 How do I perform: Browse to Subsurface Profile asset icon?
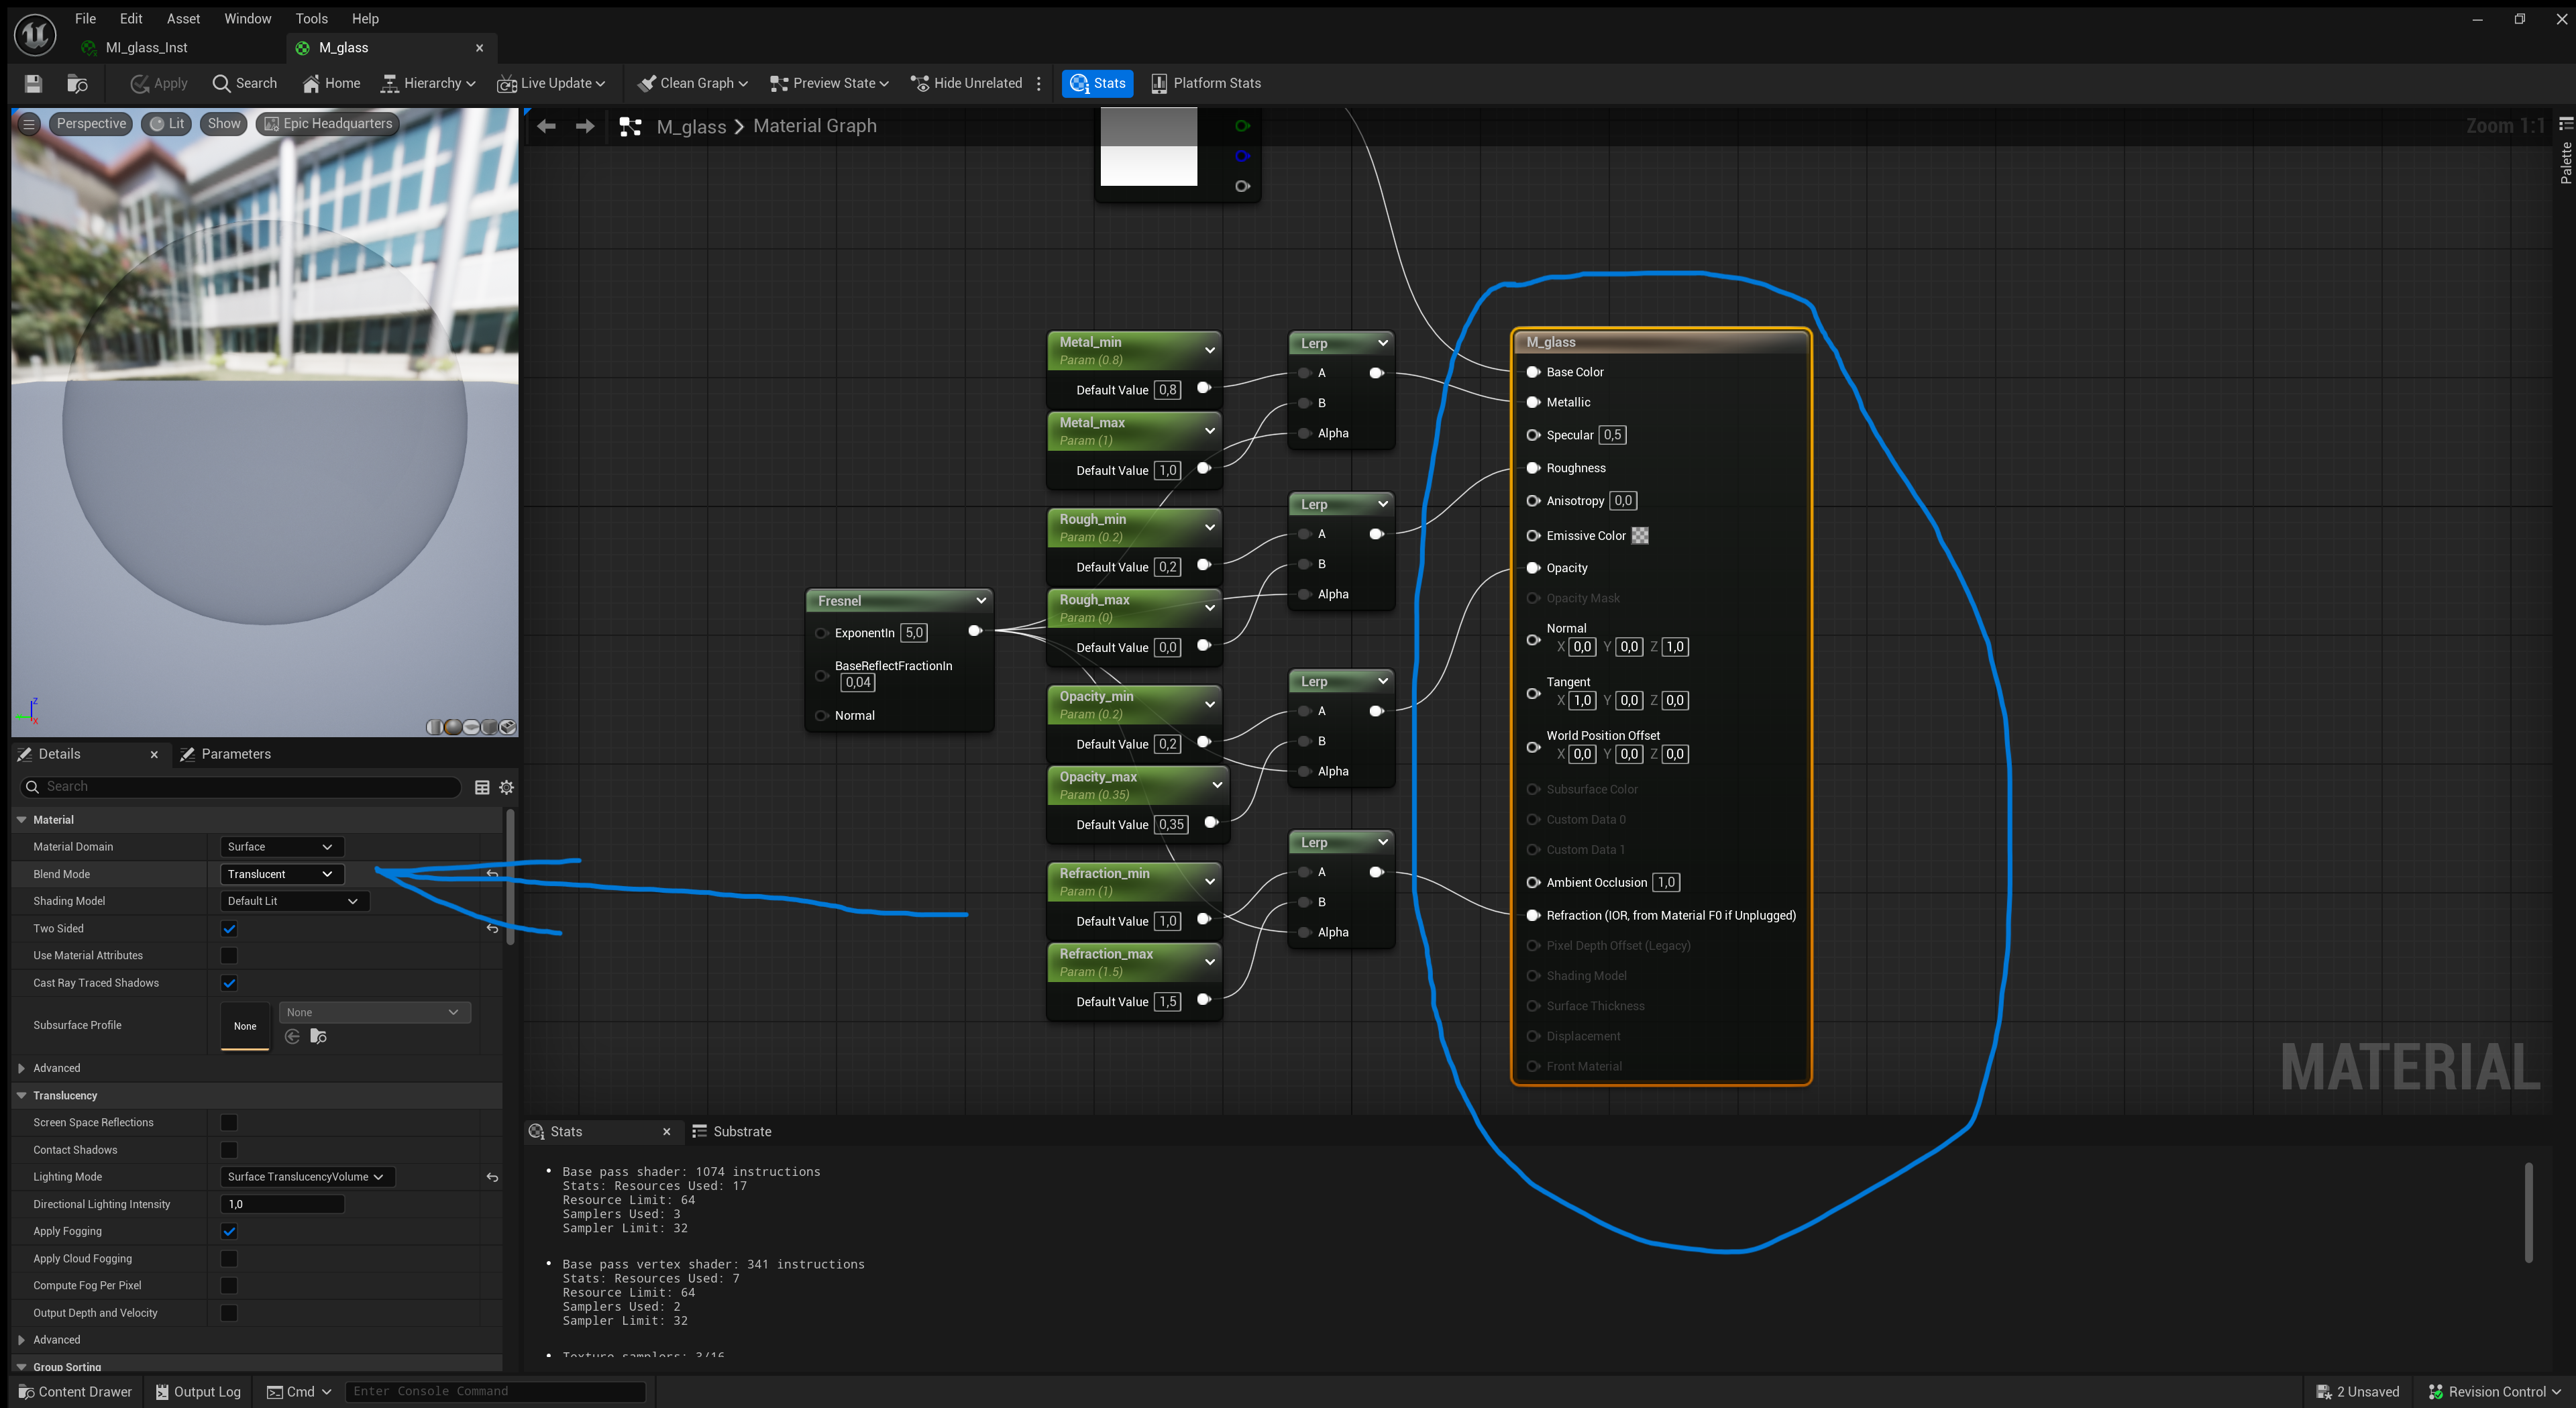coord(318,1037)
